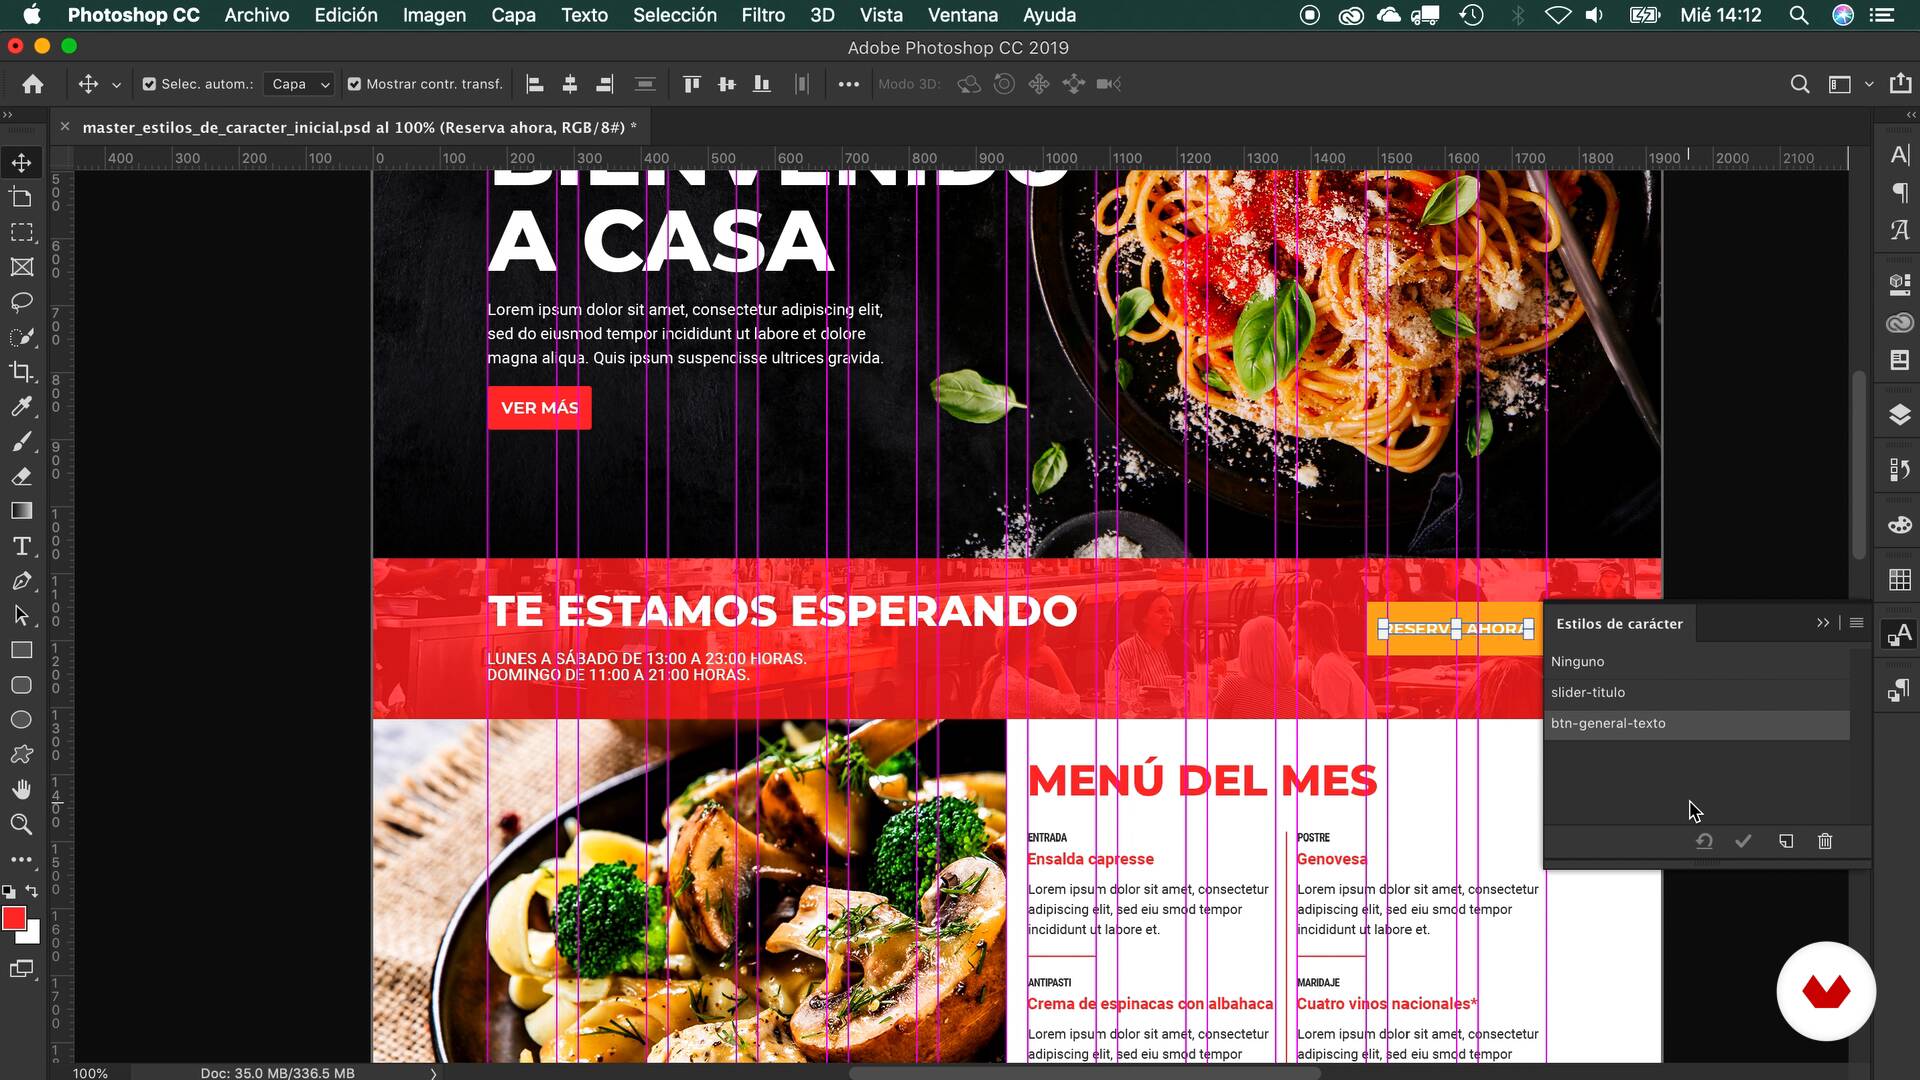
Task: Open the Paragraph Styles panel icon
Action: [x=1899, y=691]
